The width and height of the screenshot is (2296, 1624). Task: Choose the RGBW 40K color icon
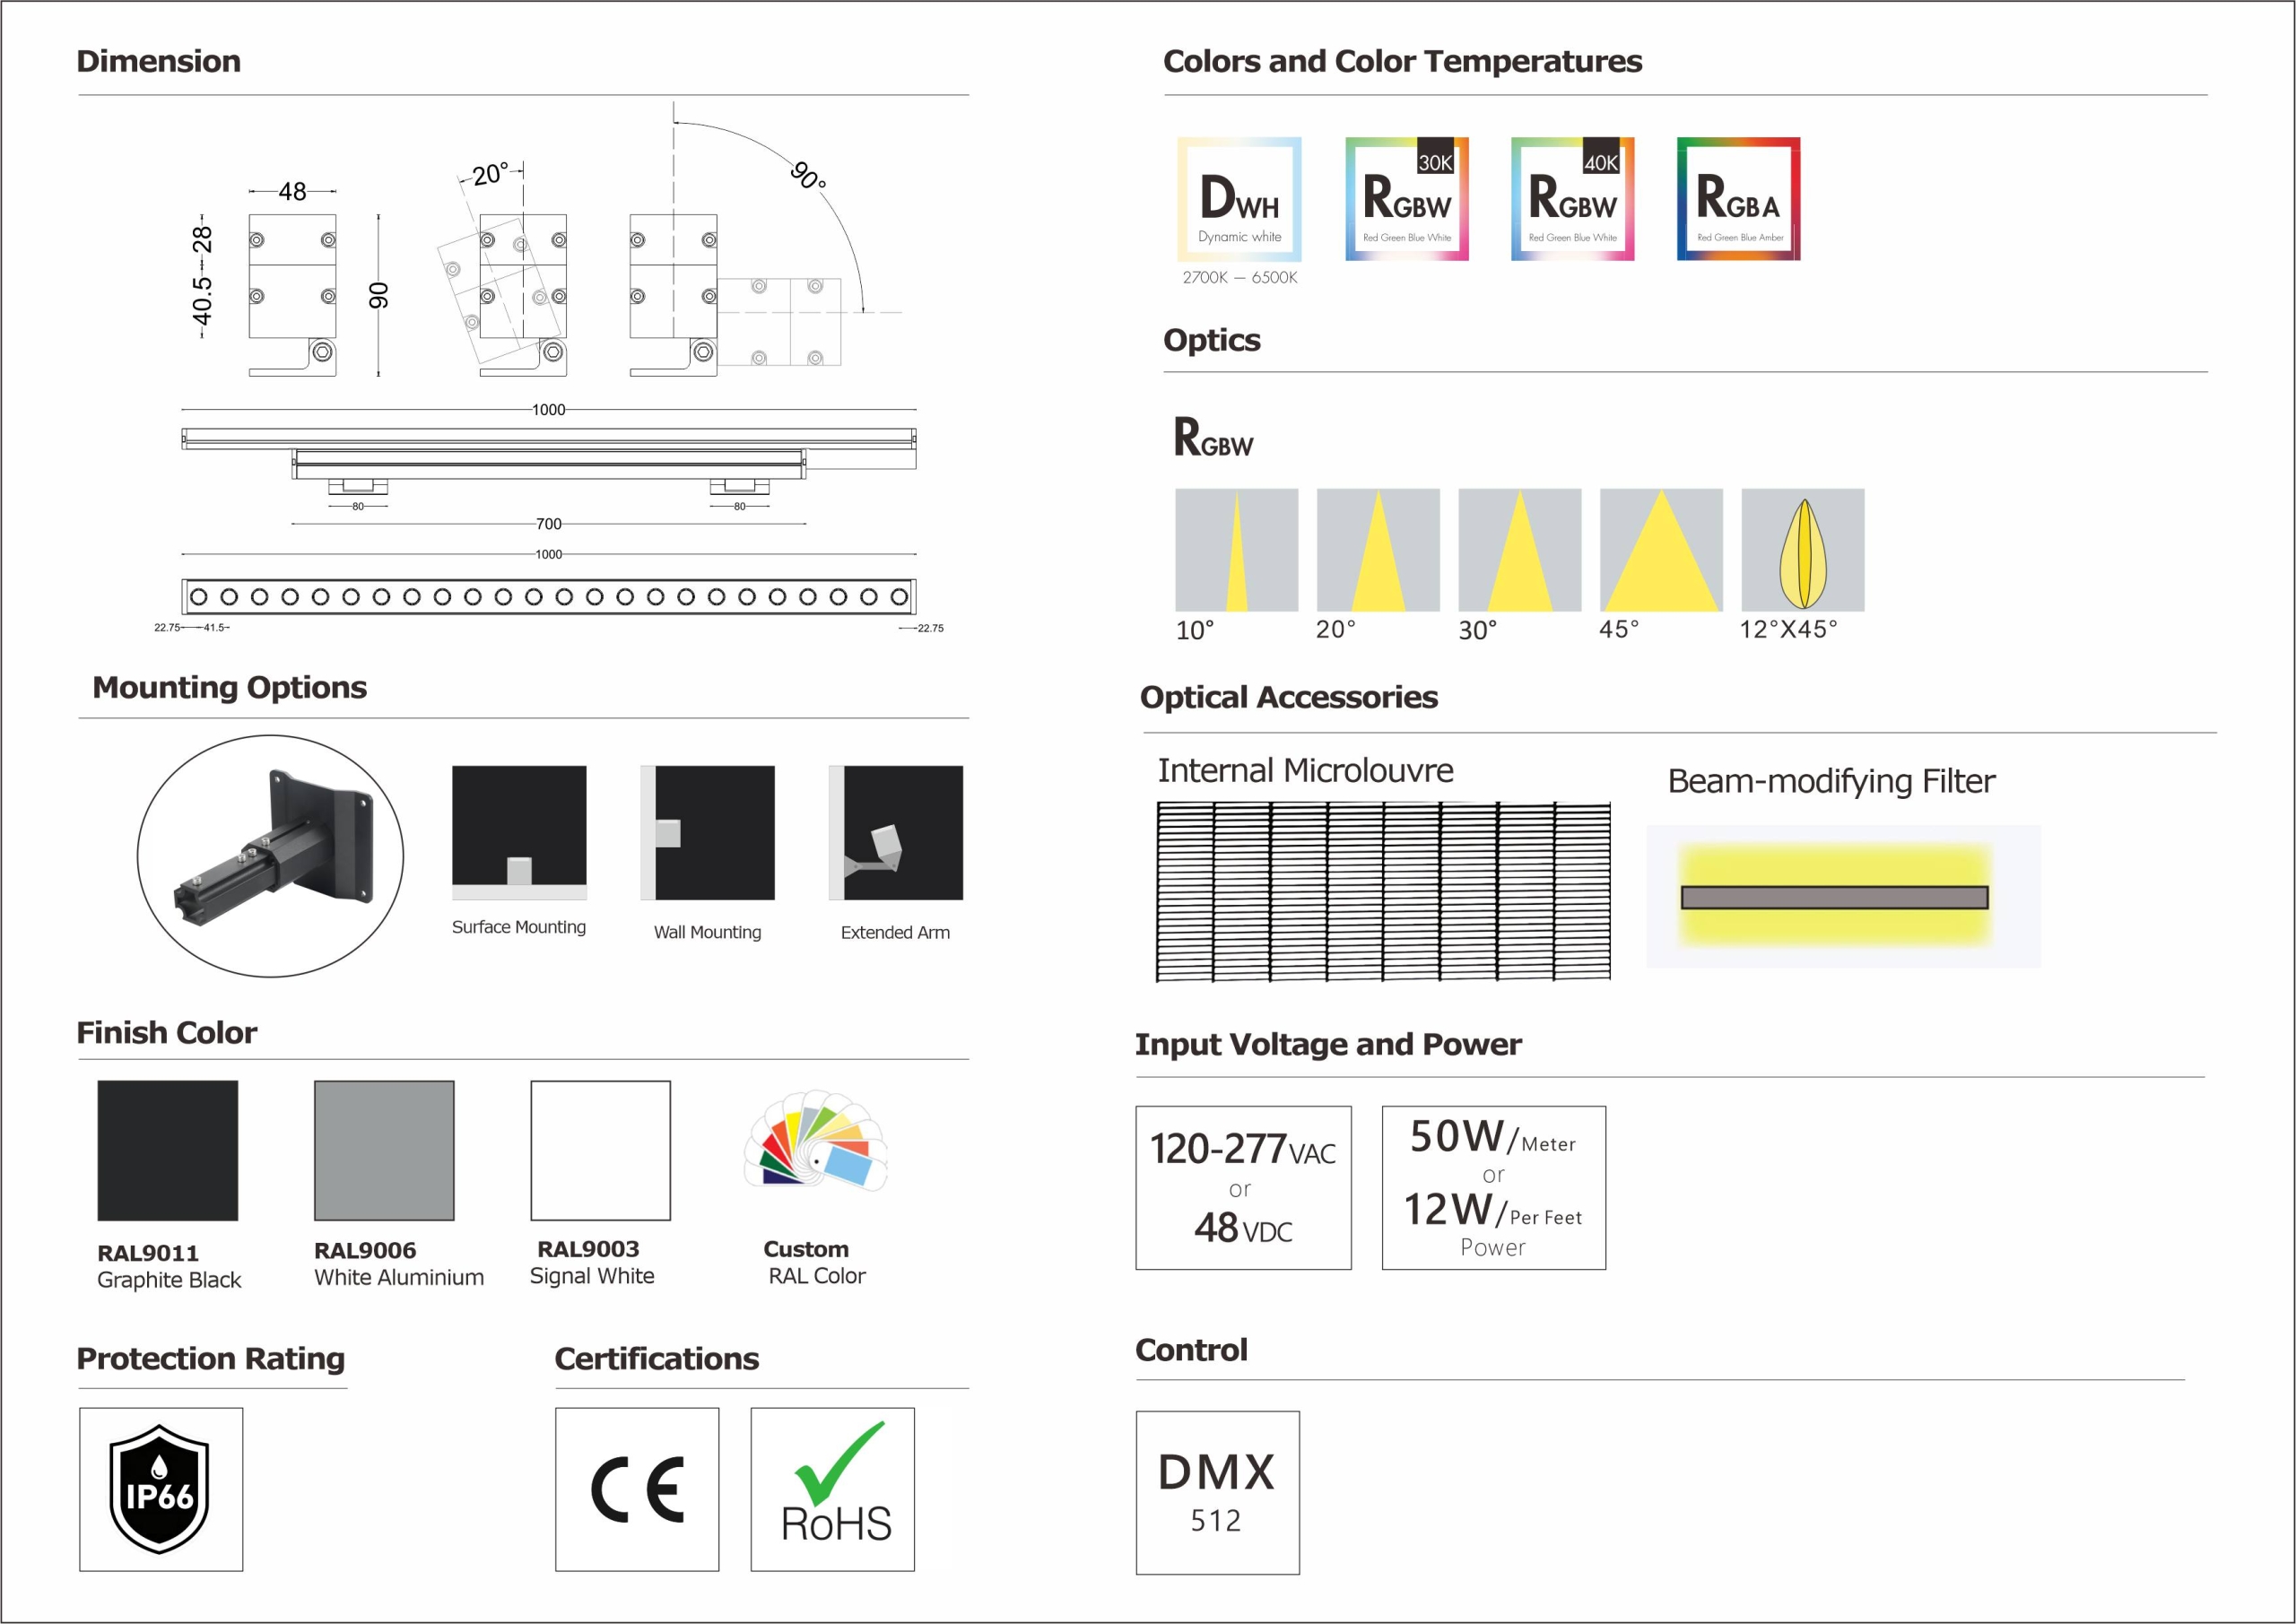pos(1572,199)
